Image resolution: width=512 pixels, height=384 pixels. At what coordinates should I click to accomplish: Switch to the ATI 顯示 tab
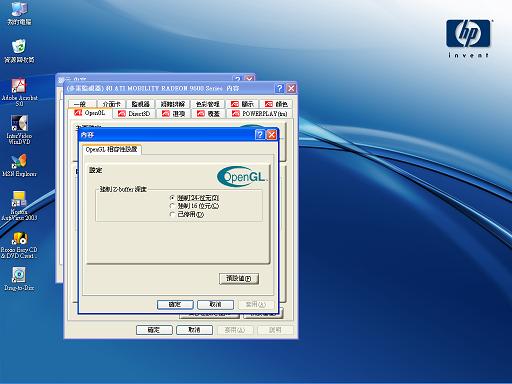coord(242,104)
